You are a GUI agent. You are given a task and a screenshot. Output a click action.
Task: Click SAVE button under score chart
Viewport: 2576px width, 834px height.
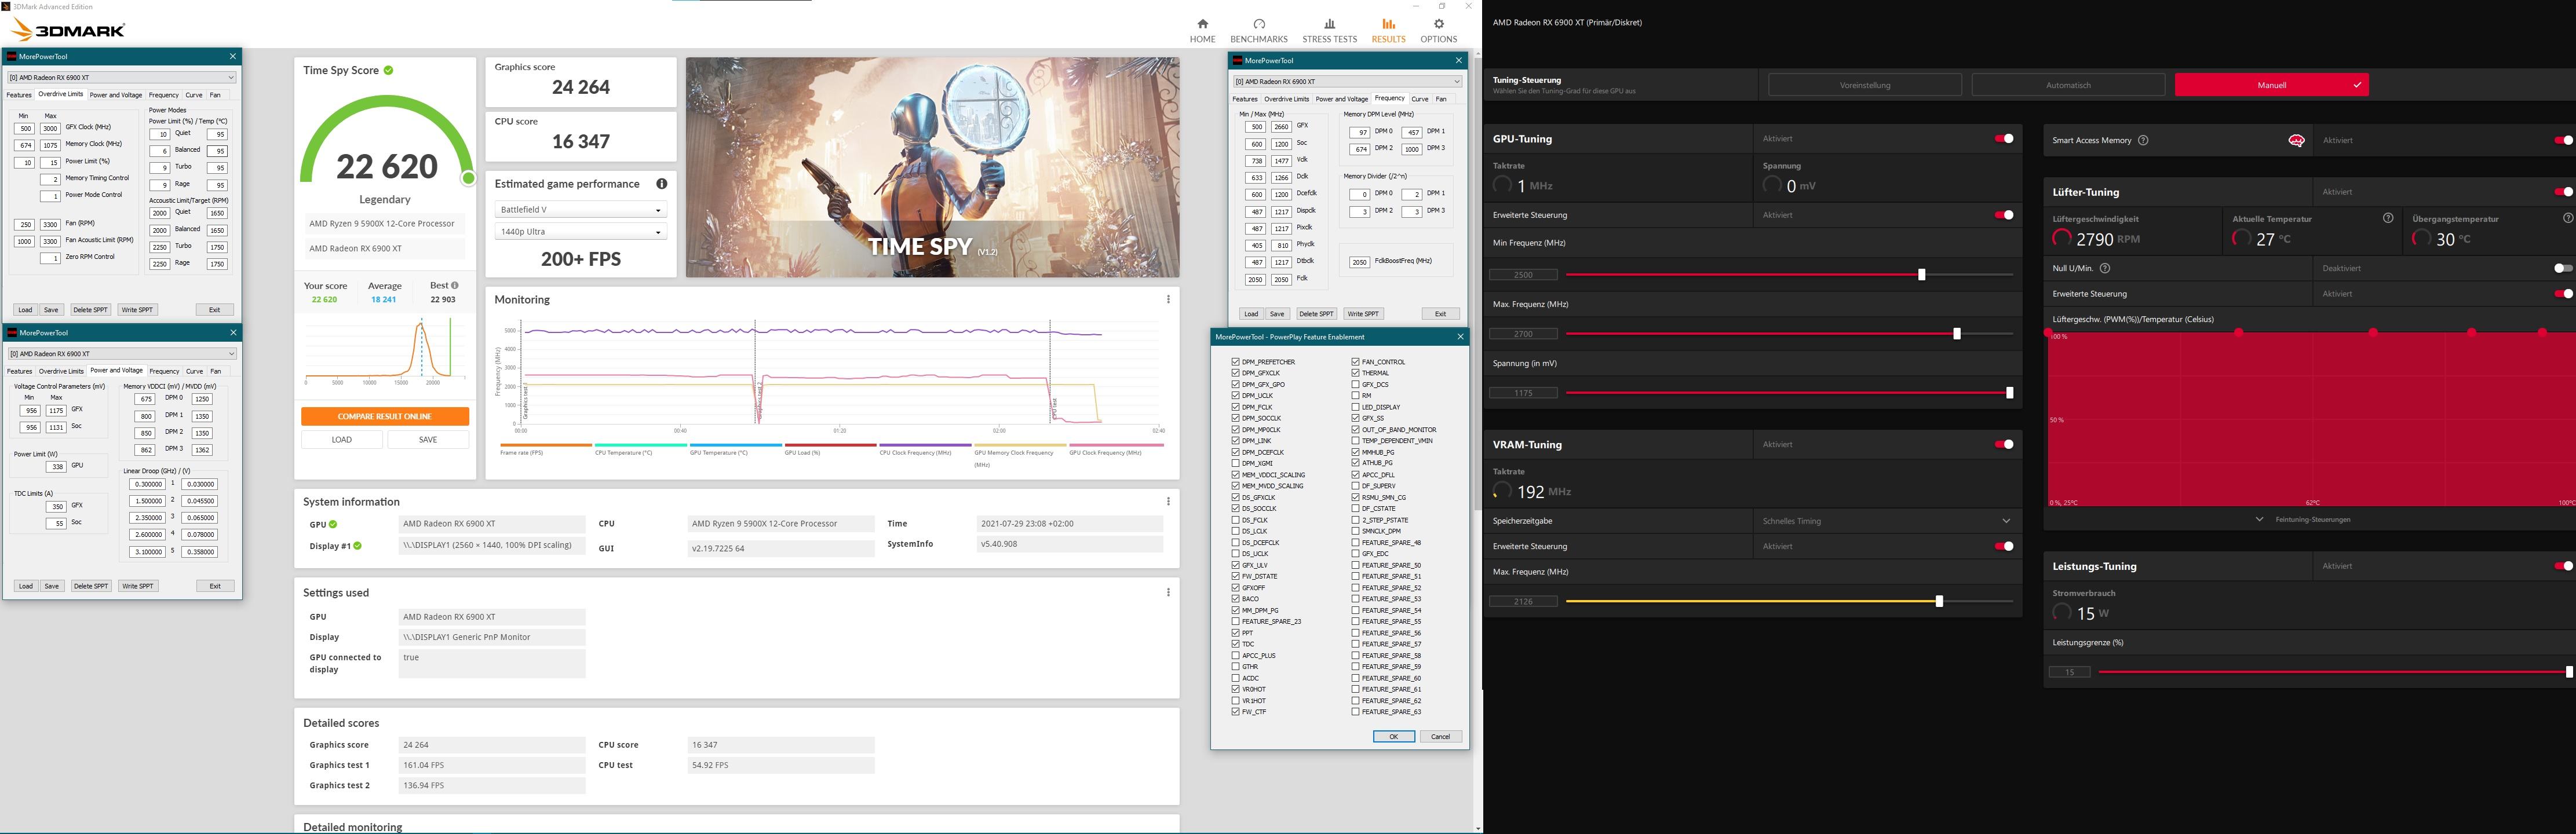428,440
